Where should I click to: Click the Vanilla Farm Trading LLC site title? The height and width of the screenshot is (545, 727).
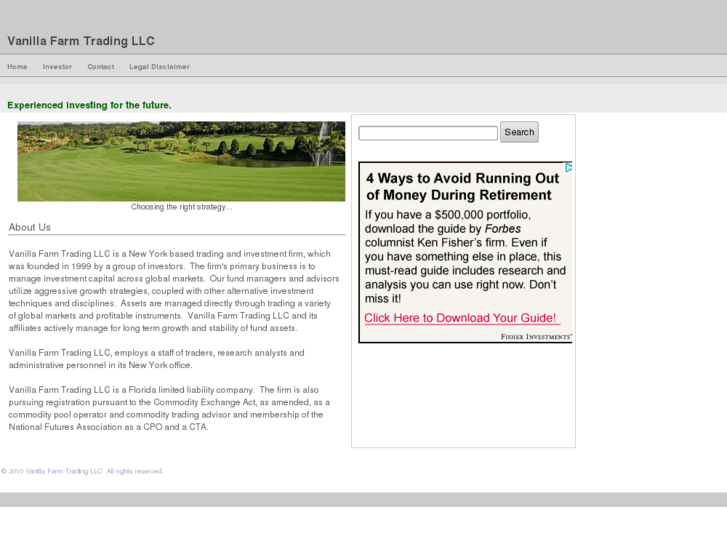point(81,41)
